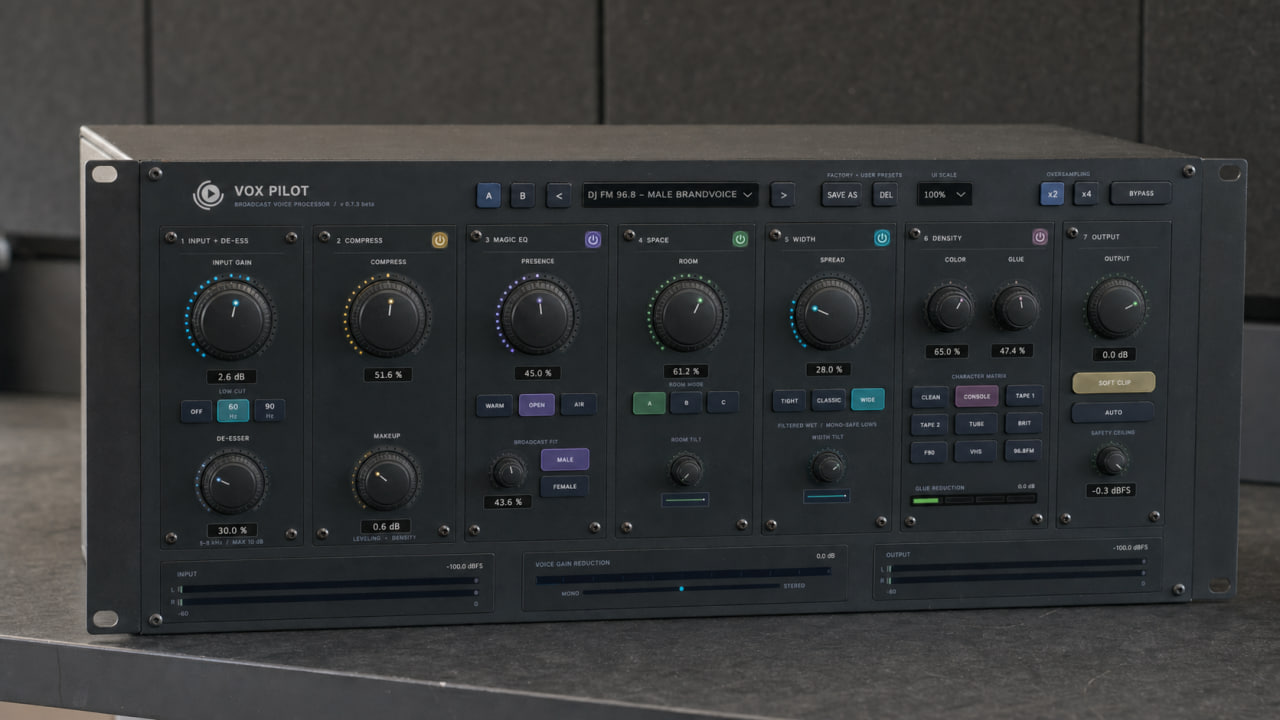Viewport: 1280px width, 720px height.
Task: Open the UI Scale 100% dropdown
Action: coord(944,194)
